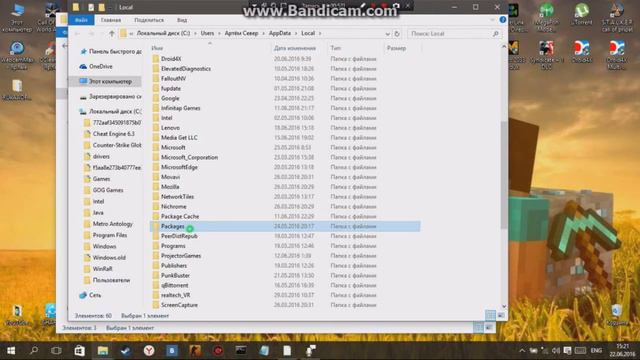The image size is (640, 360).
Task: Open the Steam taskbar icon
Action: point(125,350)
